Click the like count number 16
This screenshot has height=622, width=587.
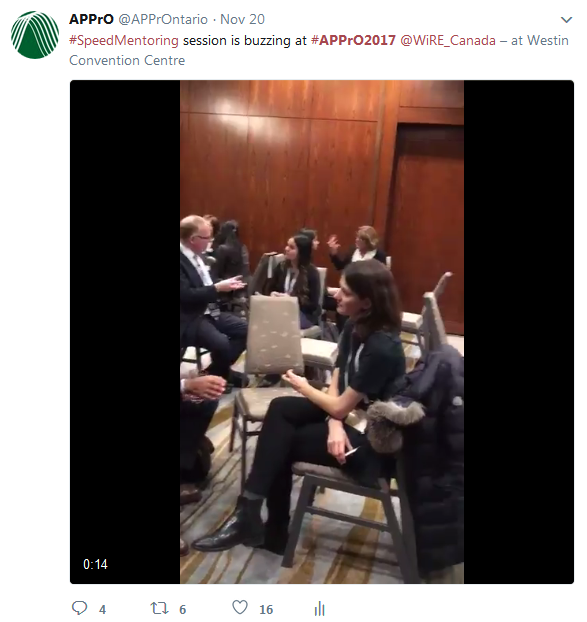coord(266,609)
